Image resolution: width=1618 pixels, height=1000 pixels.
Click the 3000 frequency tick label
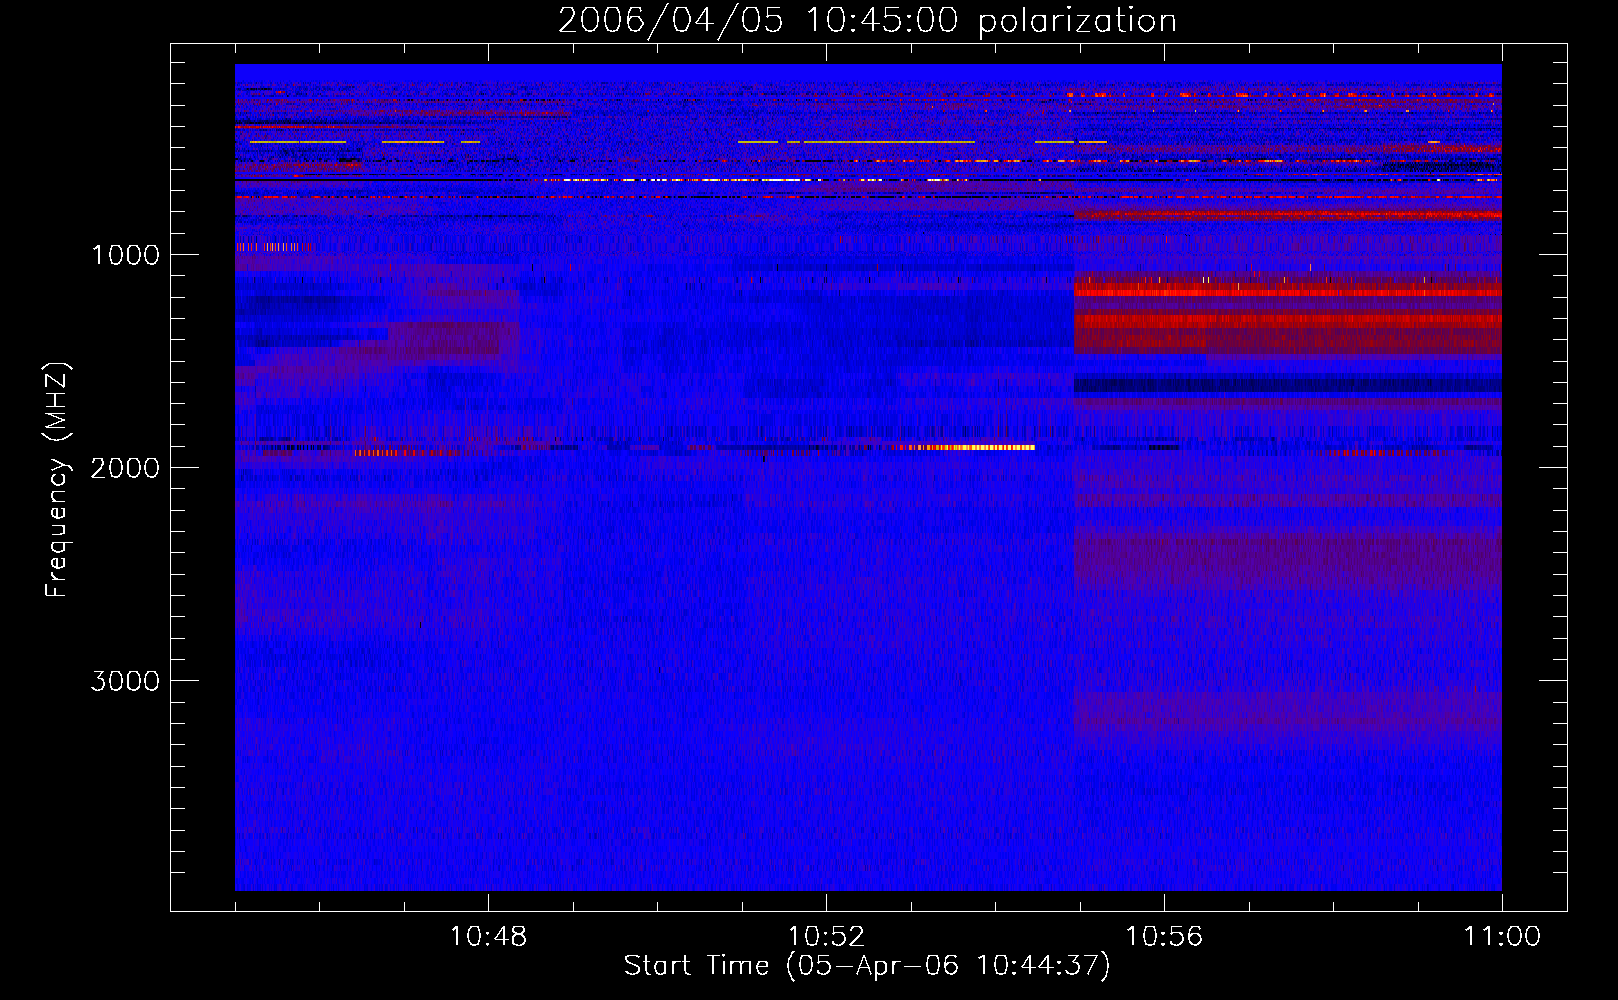pos(125,681)
